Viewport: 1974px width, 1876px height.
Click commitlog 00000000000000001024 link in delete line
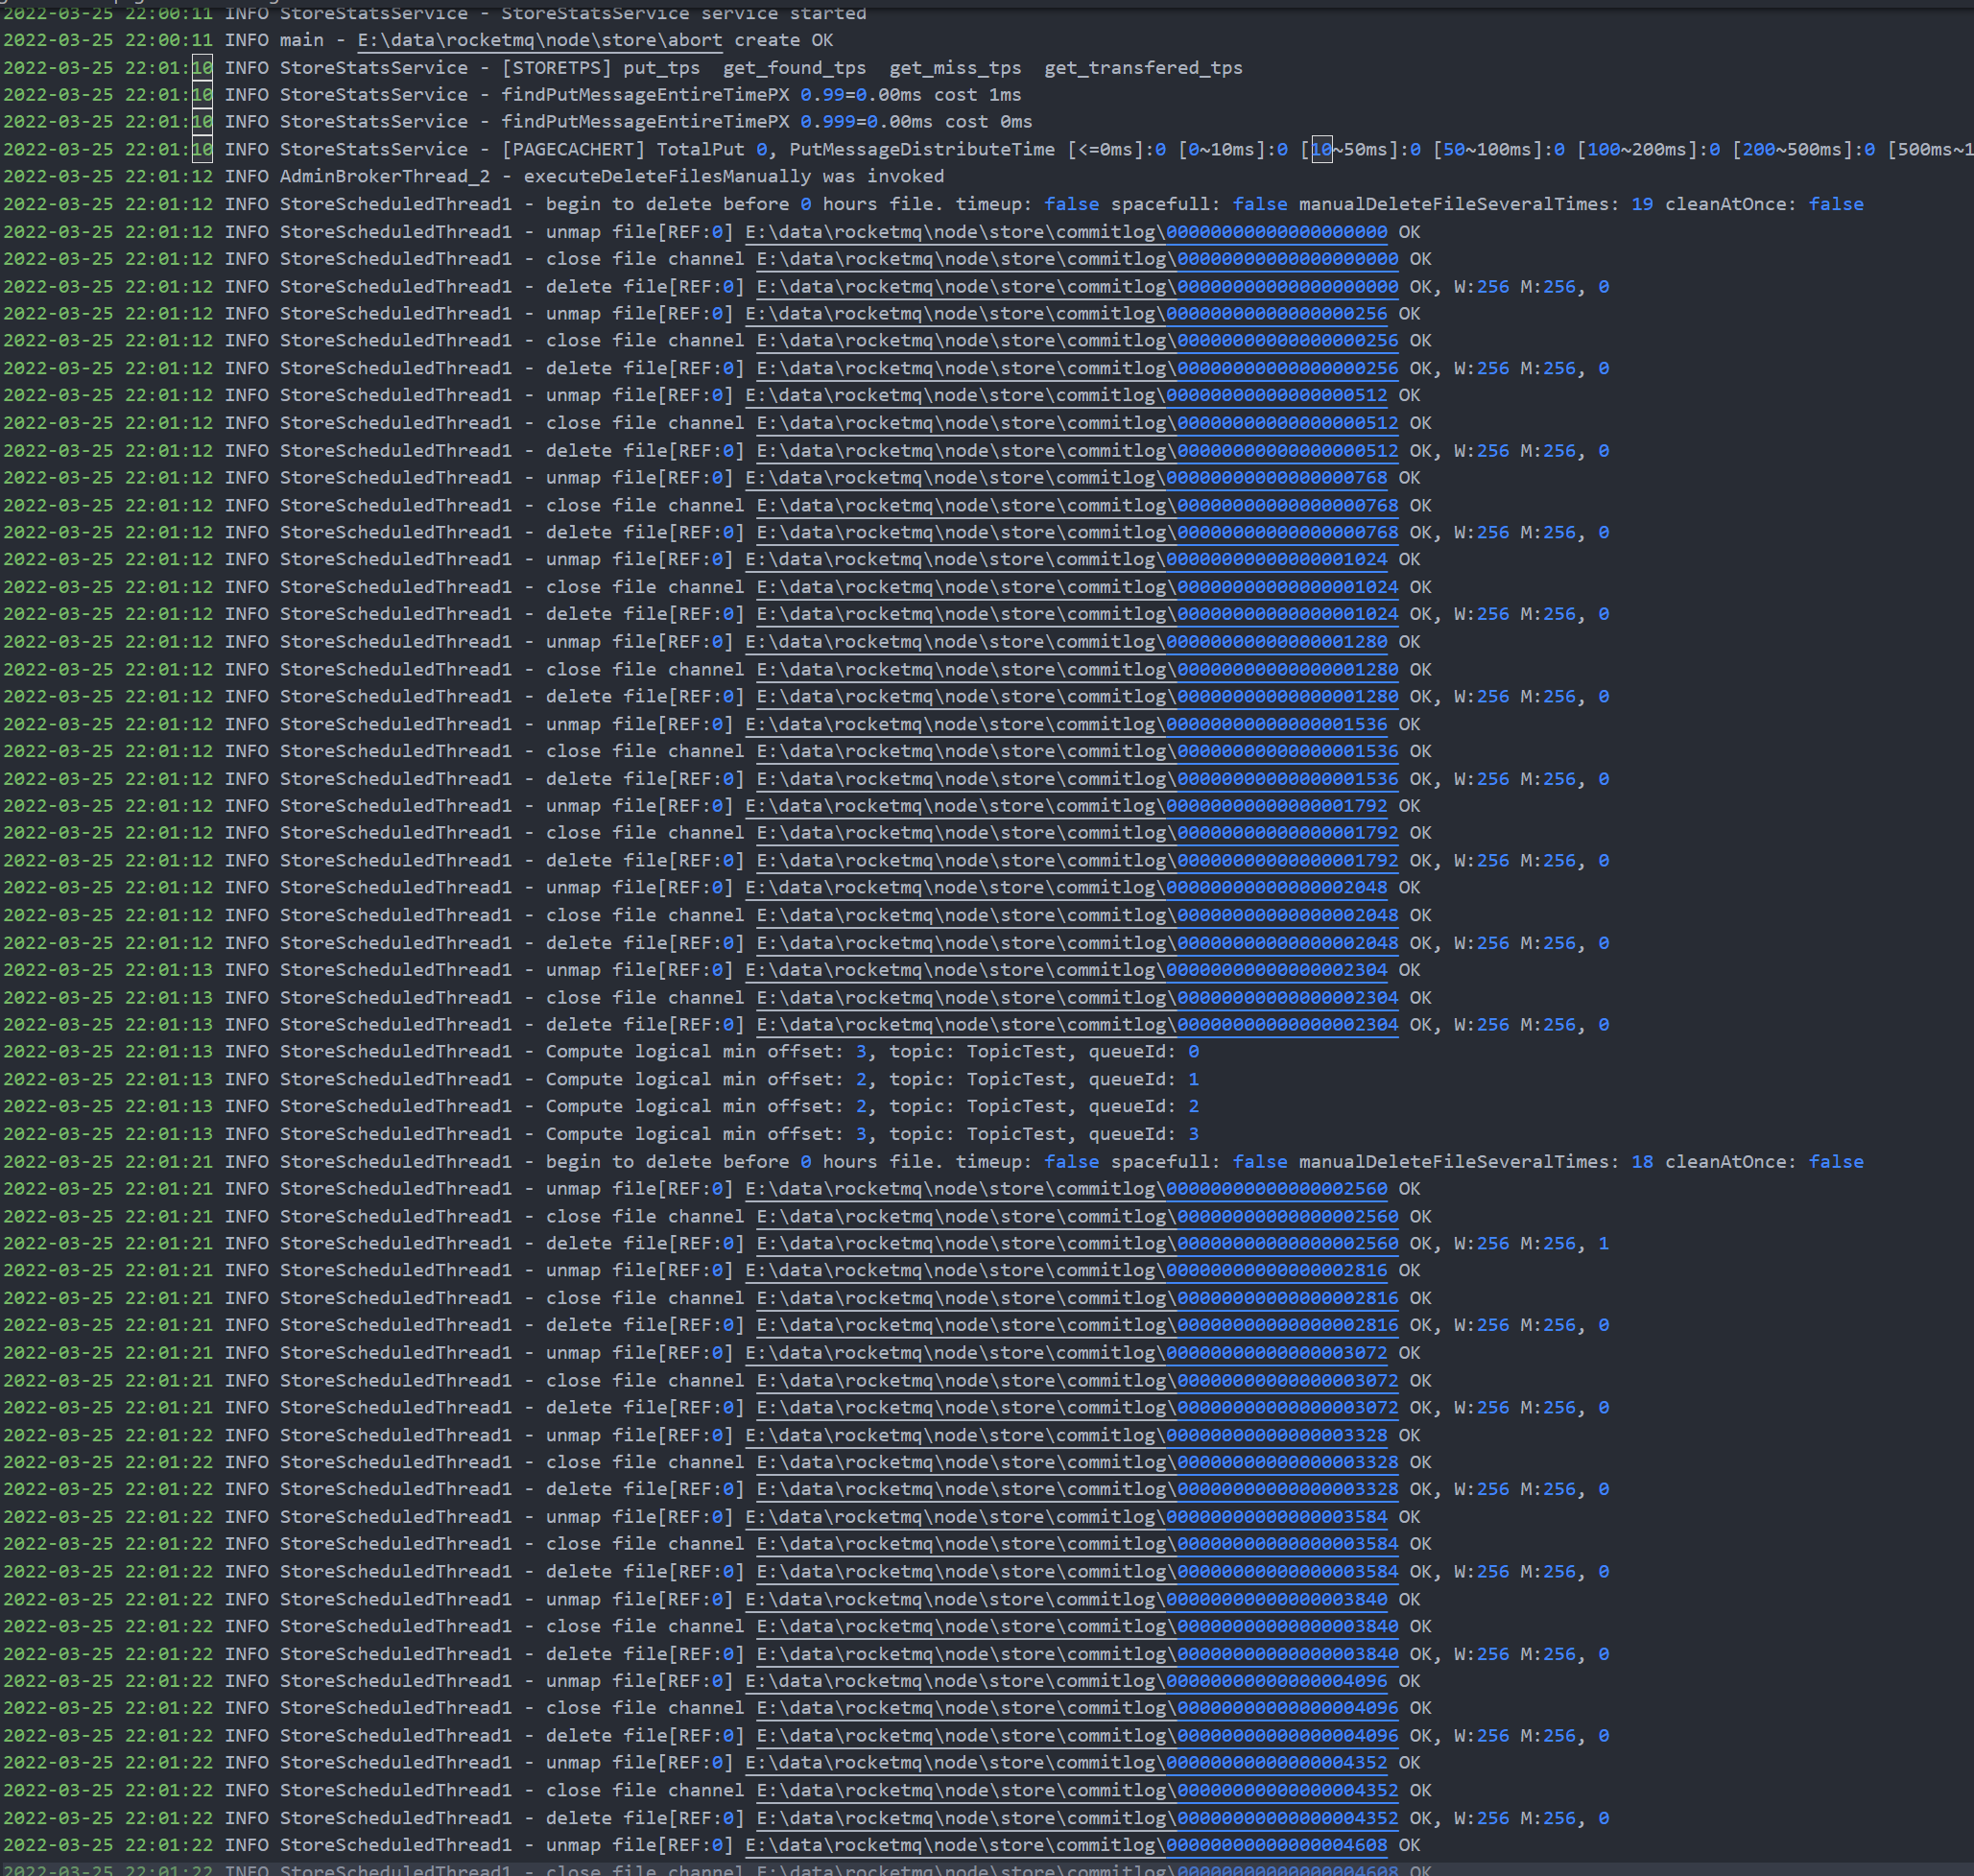pos(1287,614)
